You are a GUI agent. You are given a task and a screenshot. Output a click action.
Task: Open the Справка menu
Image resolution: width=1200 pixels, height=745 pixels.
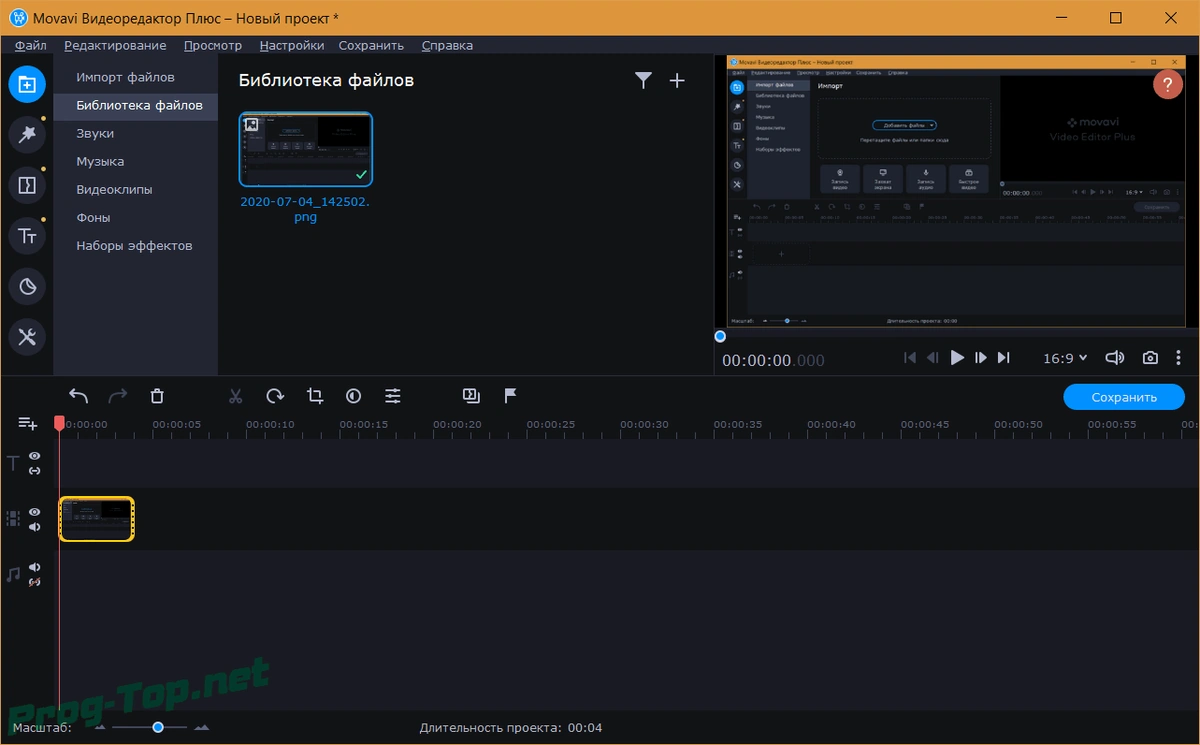pos(447,45)
